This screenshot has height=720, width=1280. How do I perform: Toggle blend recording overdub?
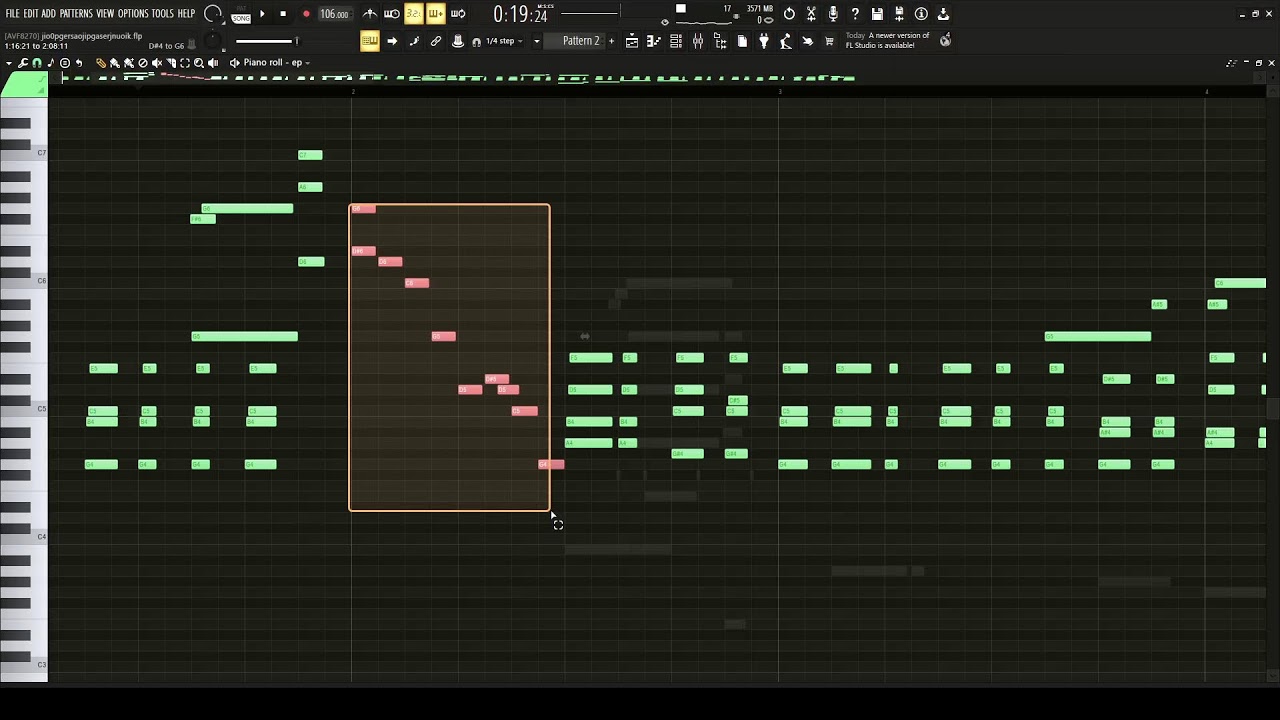(x=435, y=14)
